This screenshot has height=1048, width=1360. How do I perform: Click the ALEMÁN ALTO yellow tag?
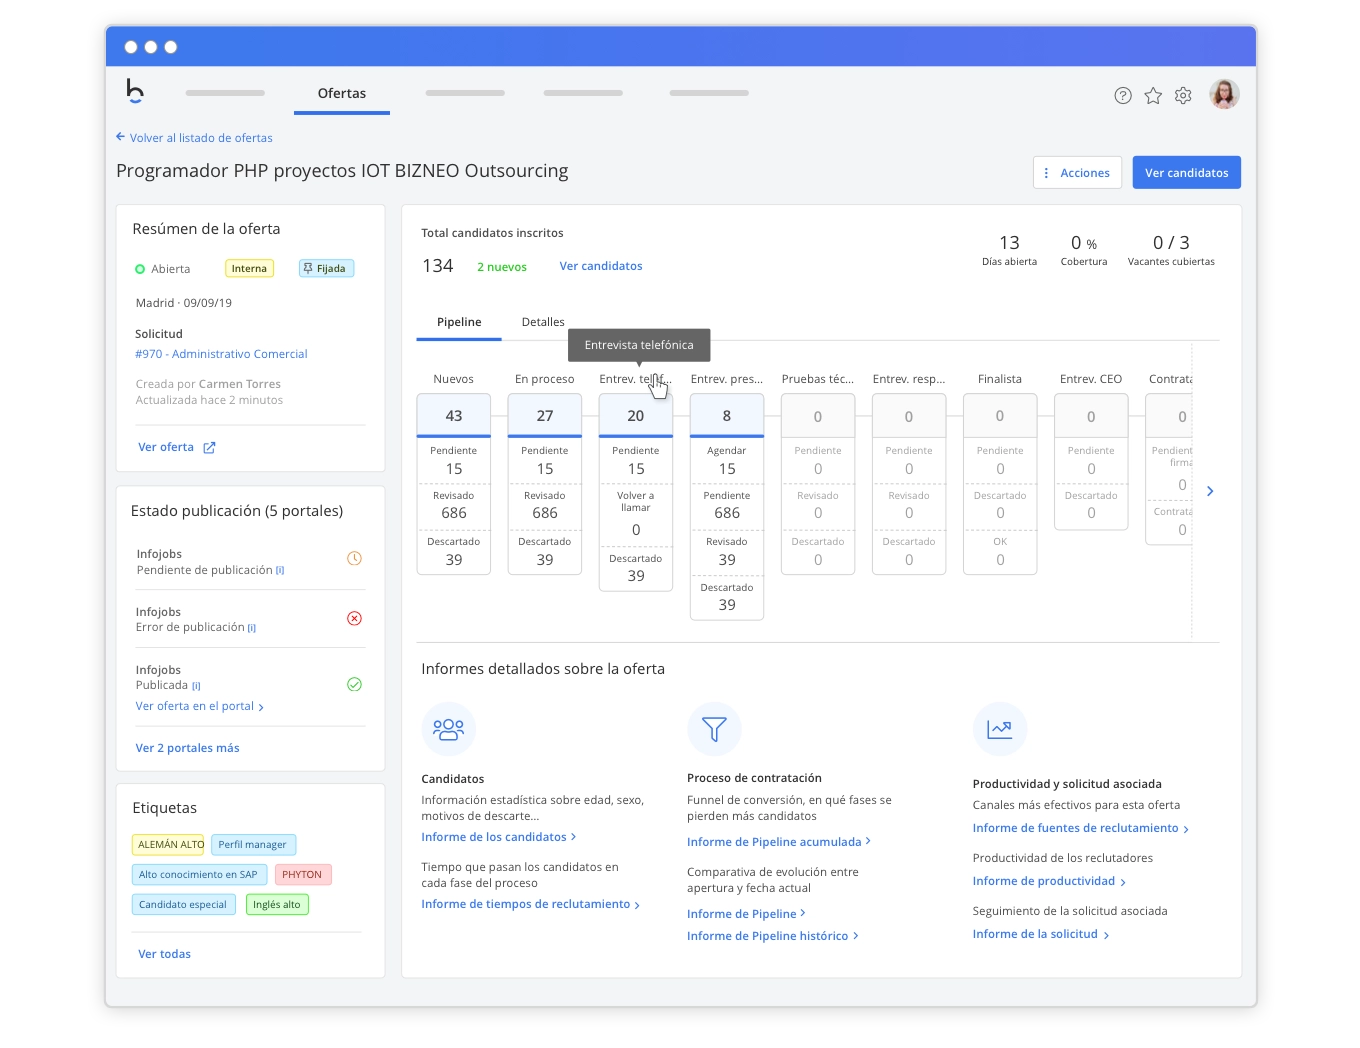point(168,845)
